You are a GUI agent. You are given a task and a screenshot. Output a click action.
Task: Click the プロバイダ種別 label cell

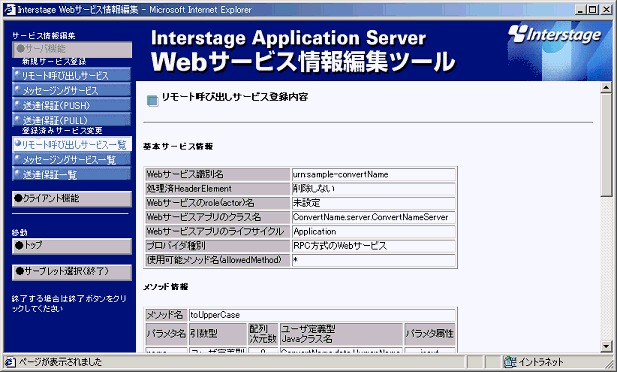coord(218,246)
